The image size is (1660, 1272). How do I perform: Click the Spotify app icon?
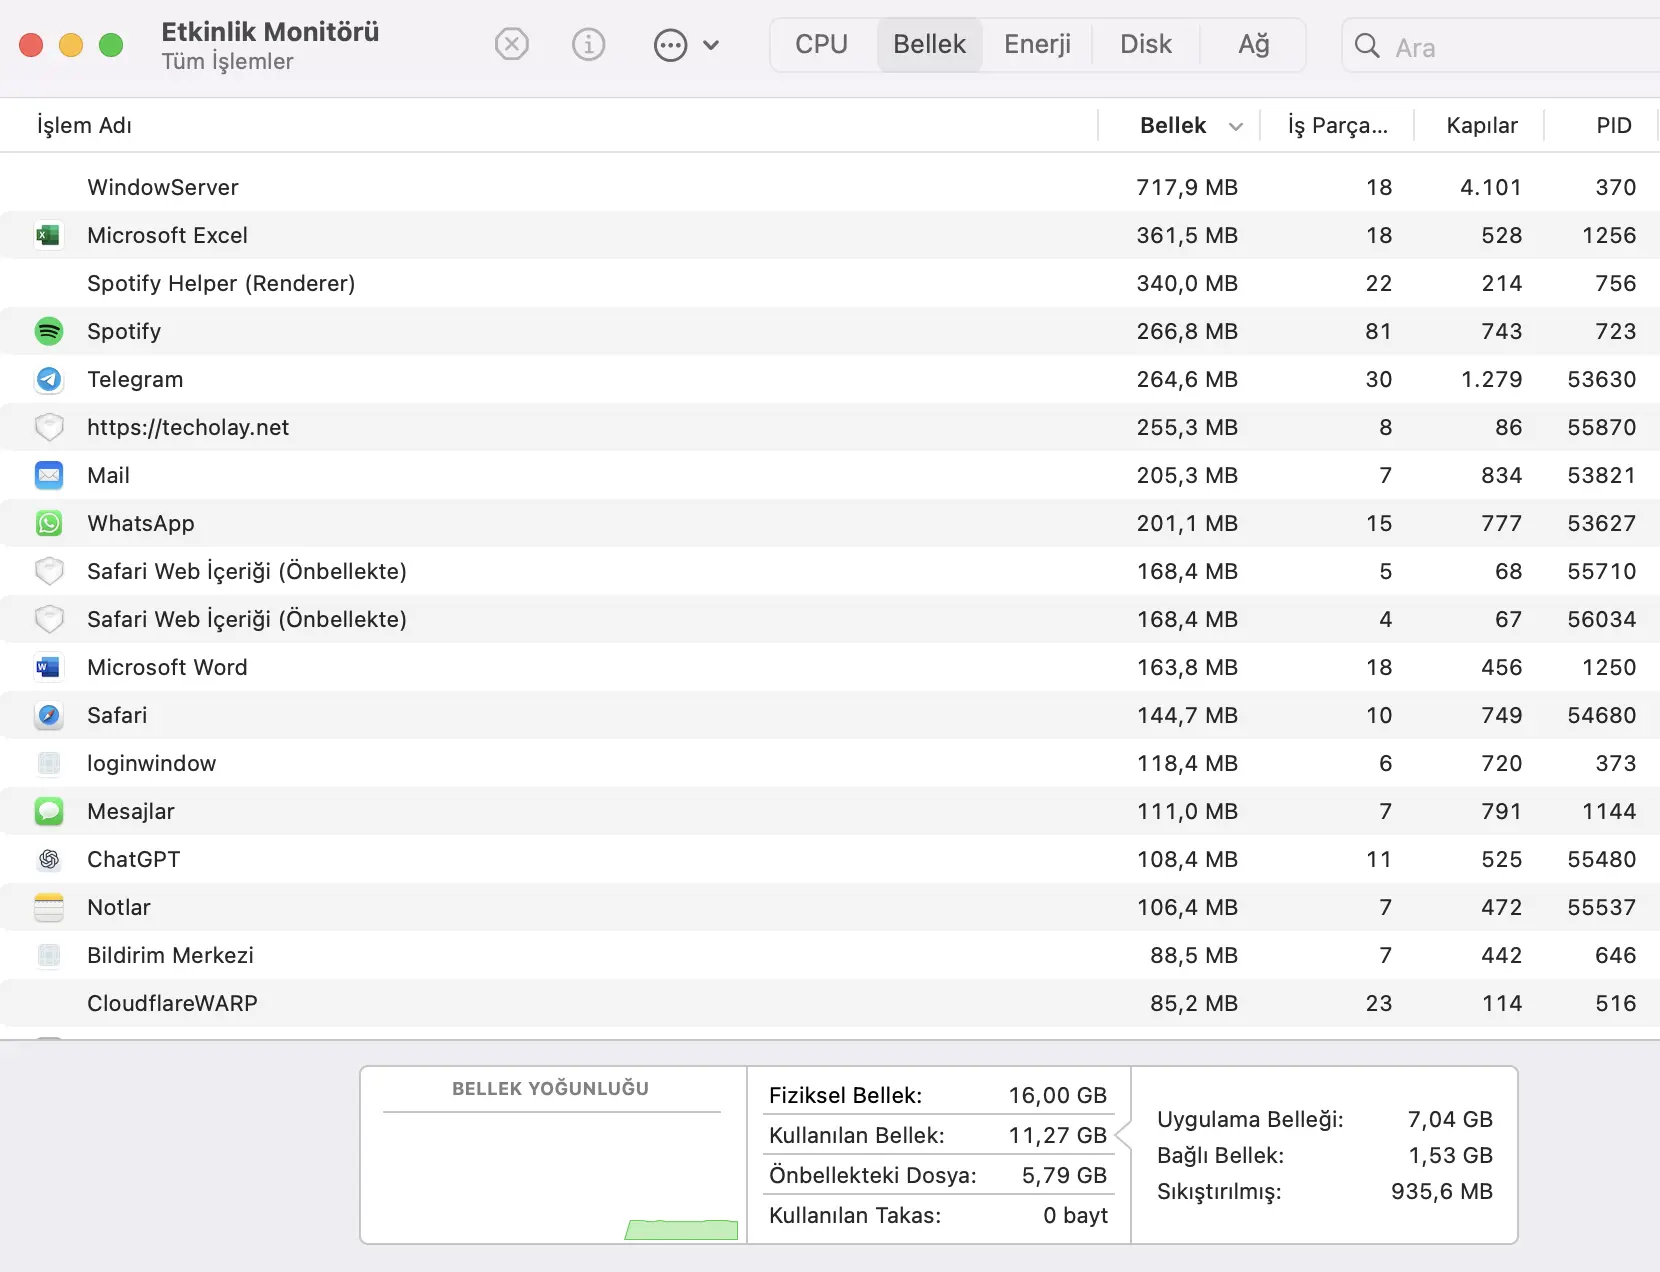pos(48,331)
